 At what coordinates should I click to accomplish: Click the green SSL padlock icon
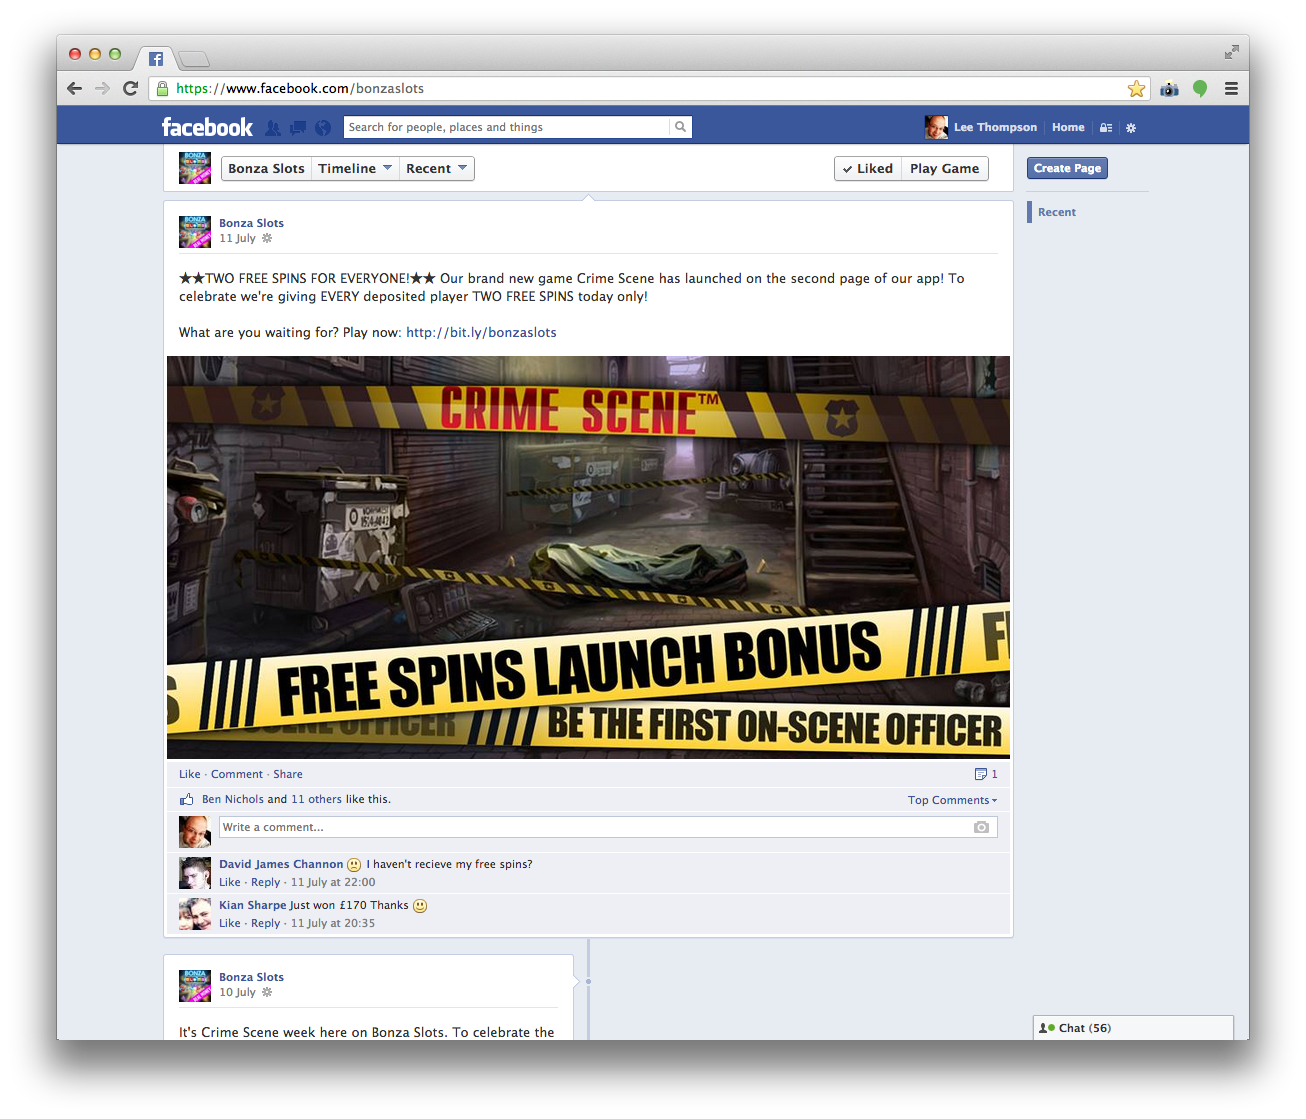[163, 88]
